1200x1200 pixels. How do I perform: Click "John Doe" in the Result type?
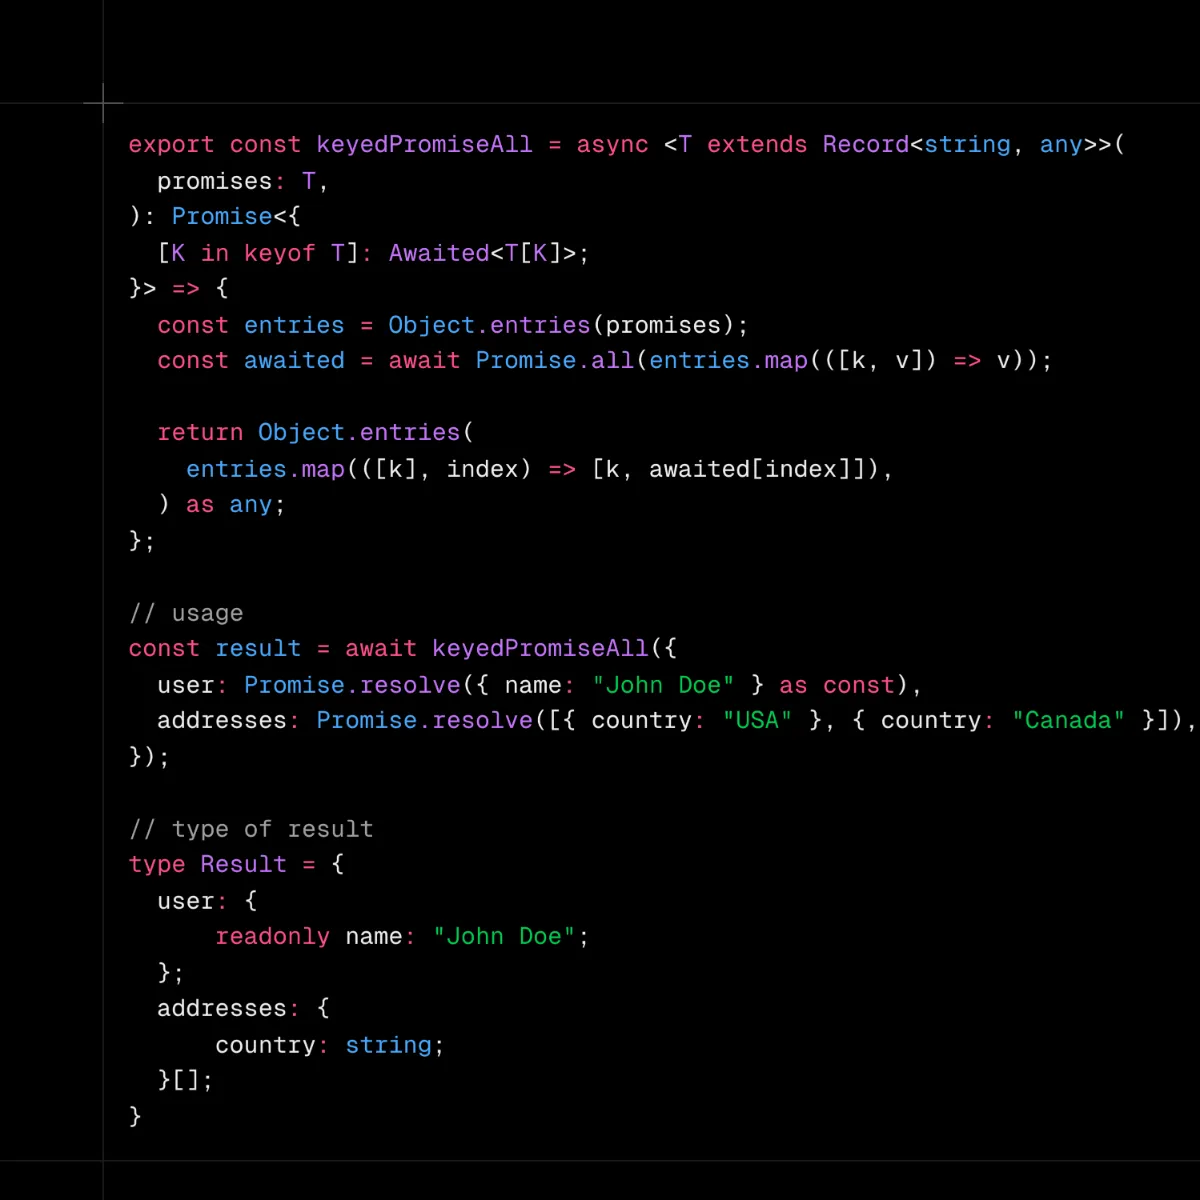point(504,937)
